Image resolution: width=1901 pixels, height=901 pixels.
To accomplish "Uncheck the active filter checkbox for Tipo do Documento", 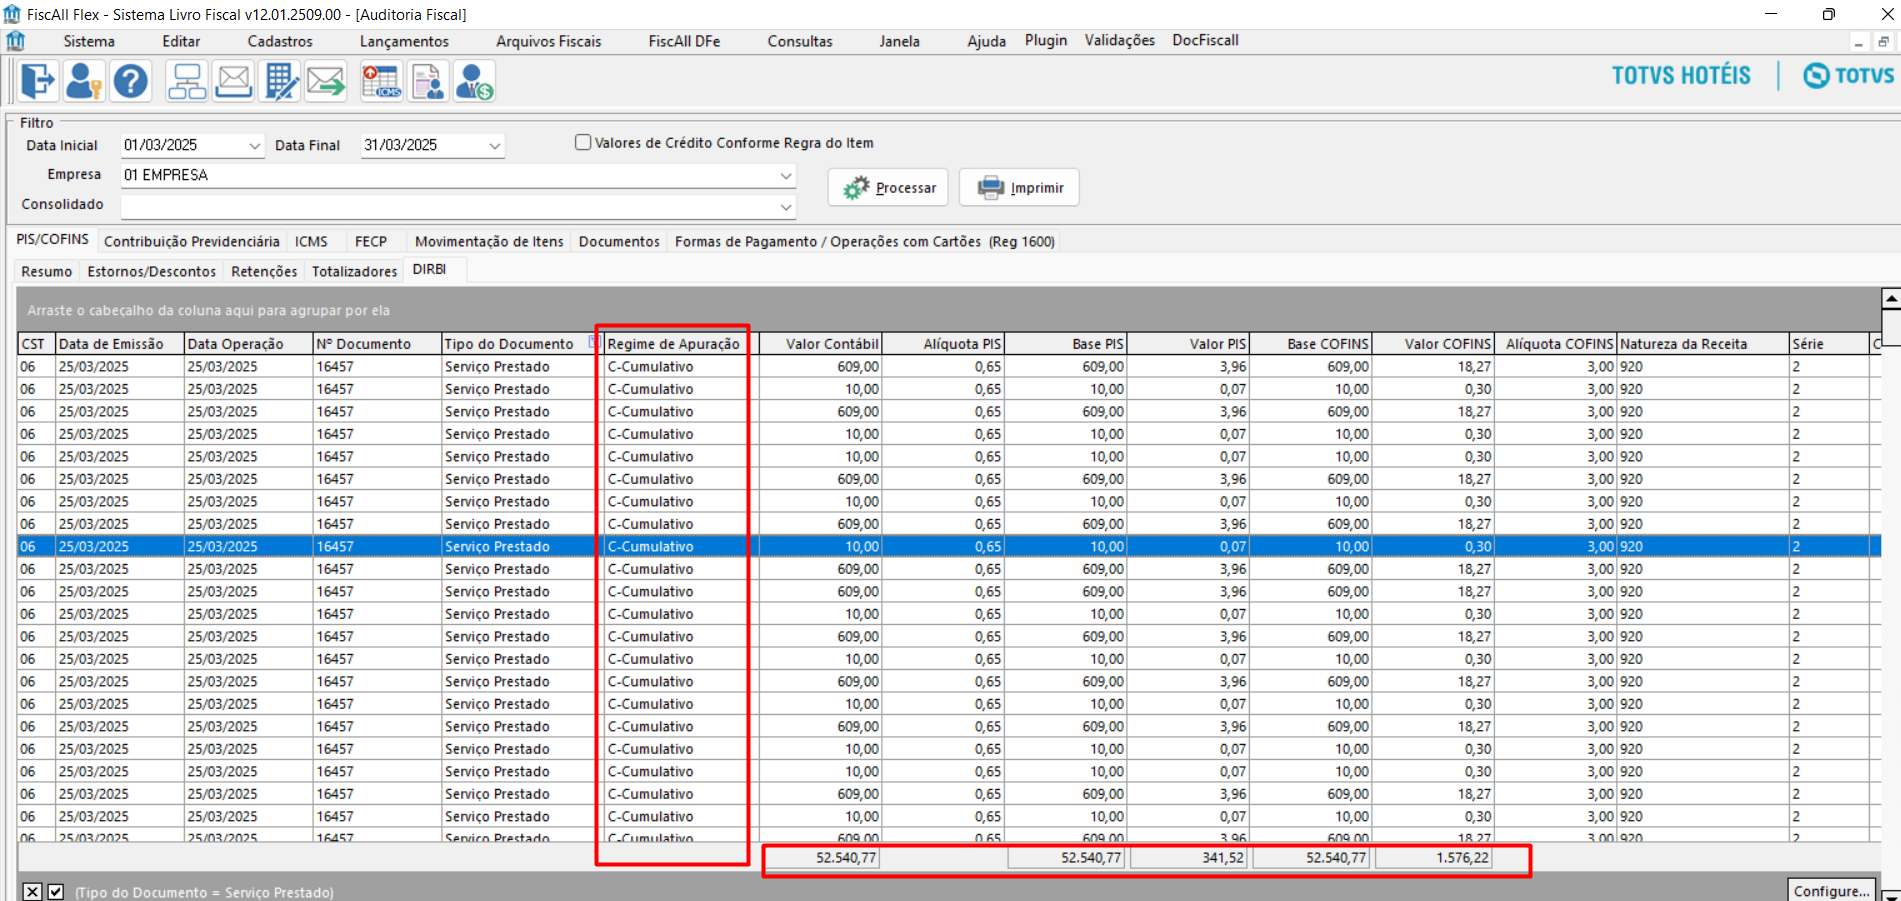I will [x=56, y=892].
